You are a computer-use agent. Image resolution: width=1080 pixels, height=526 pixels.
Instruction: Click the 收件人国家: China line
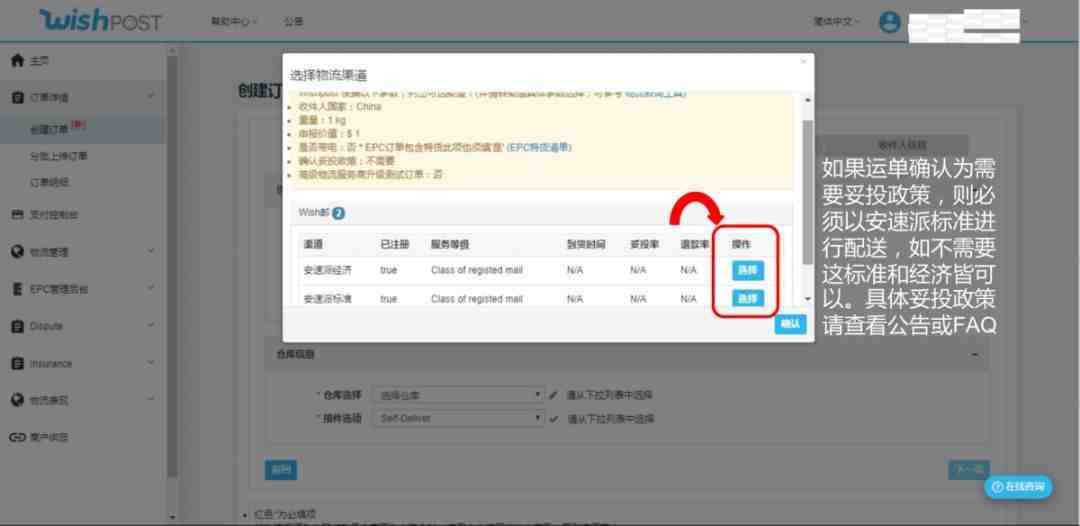340,107
